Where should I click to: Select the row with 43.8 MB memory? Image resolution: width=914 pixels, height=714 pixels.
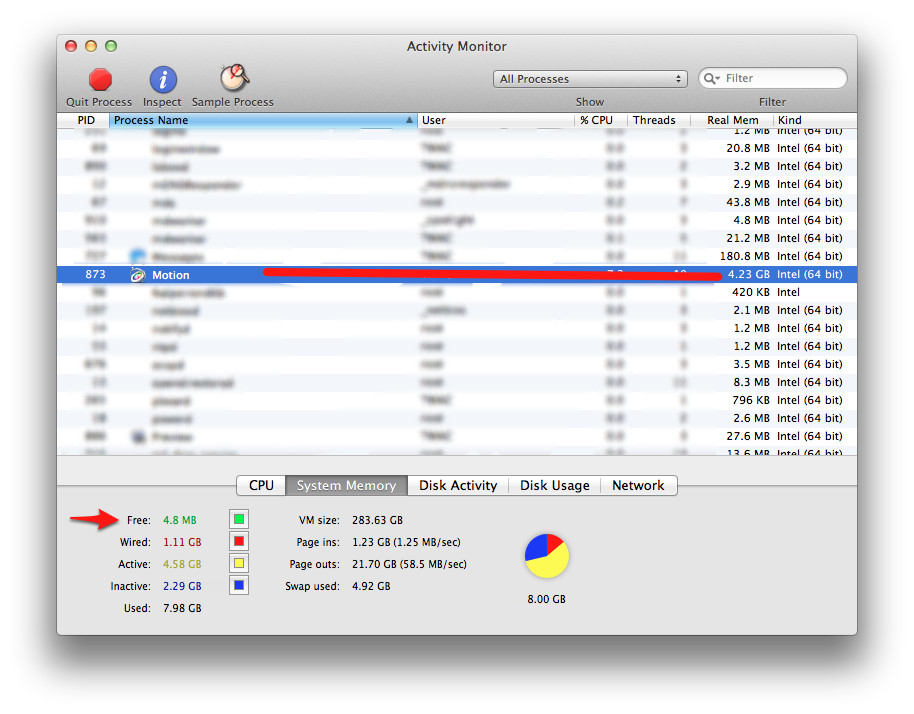[x=457, y=202]
